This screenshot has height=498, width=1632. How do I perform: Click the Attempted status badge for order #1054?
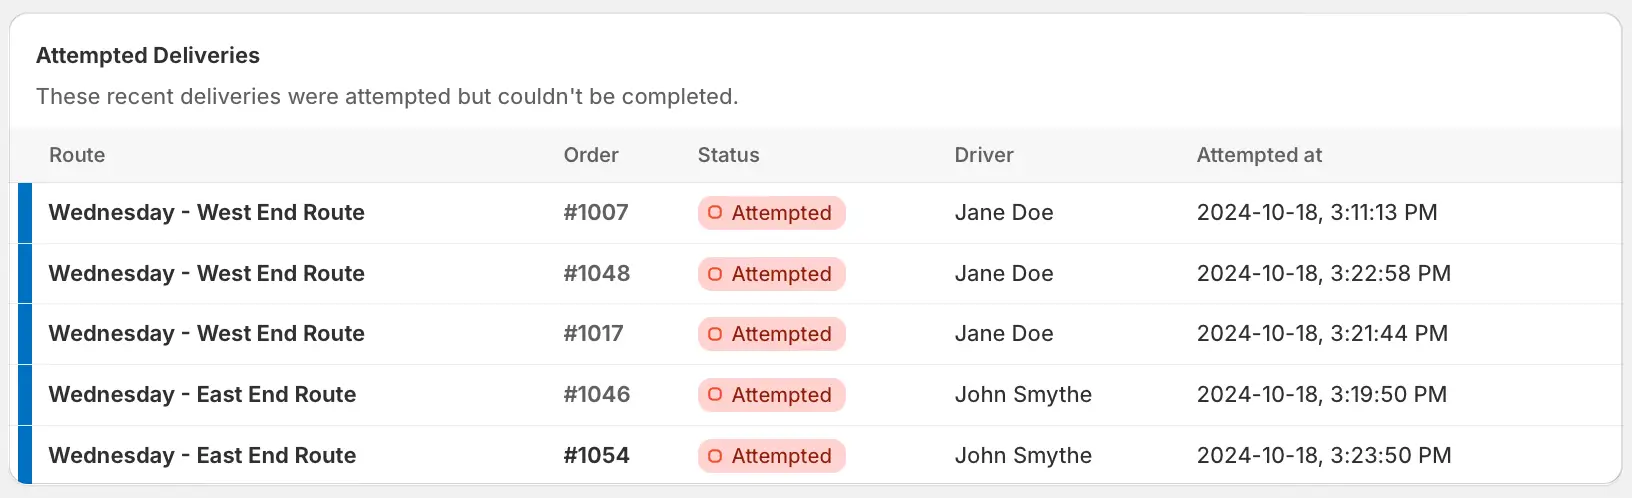pos(771,456)
